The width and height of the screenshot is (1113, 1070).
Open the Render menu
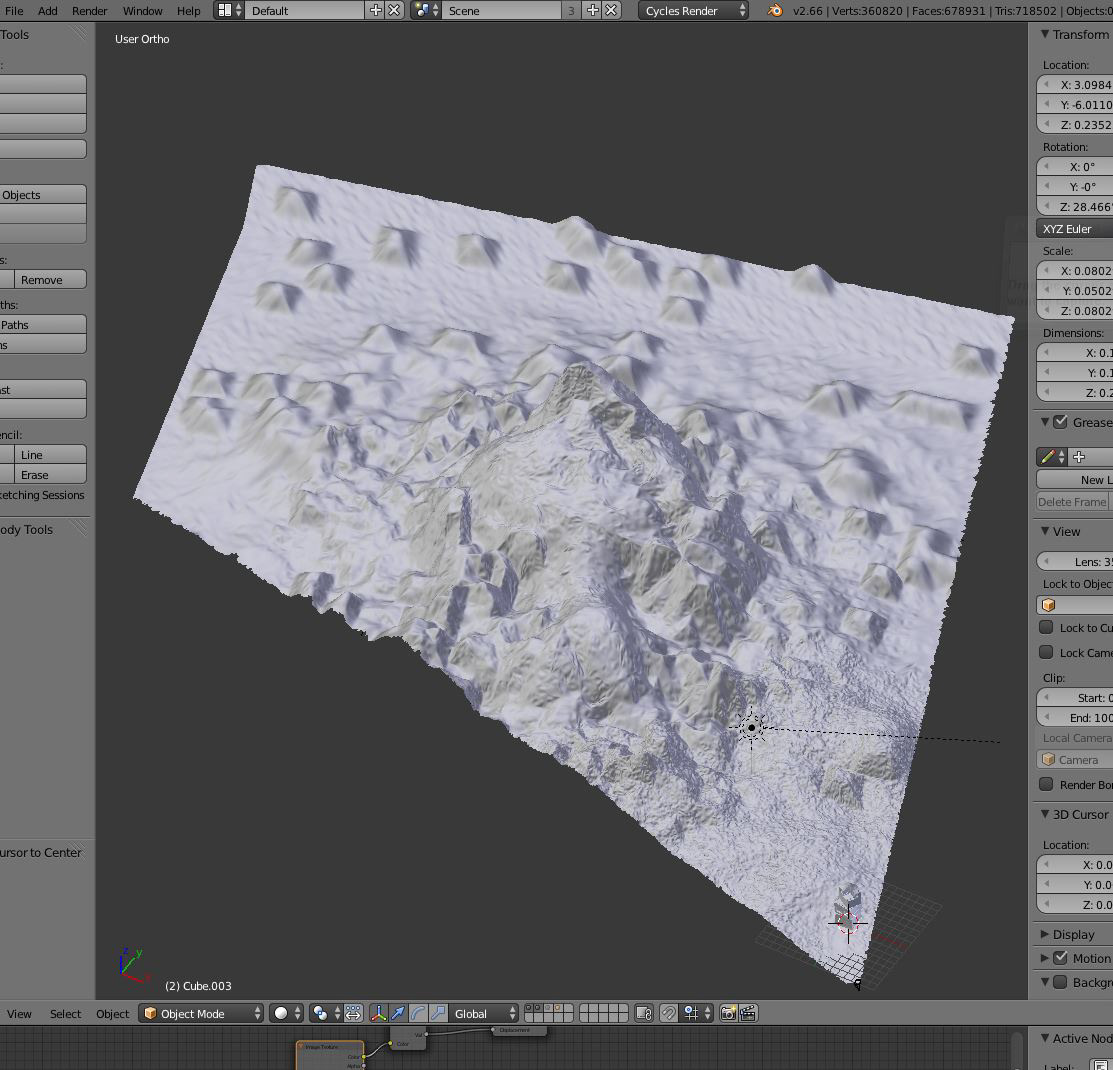[89, 11]
